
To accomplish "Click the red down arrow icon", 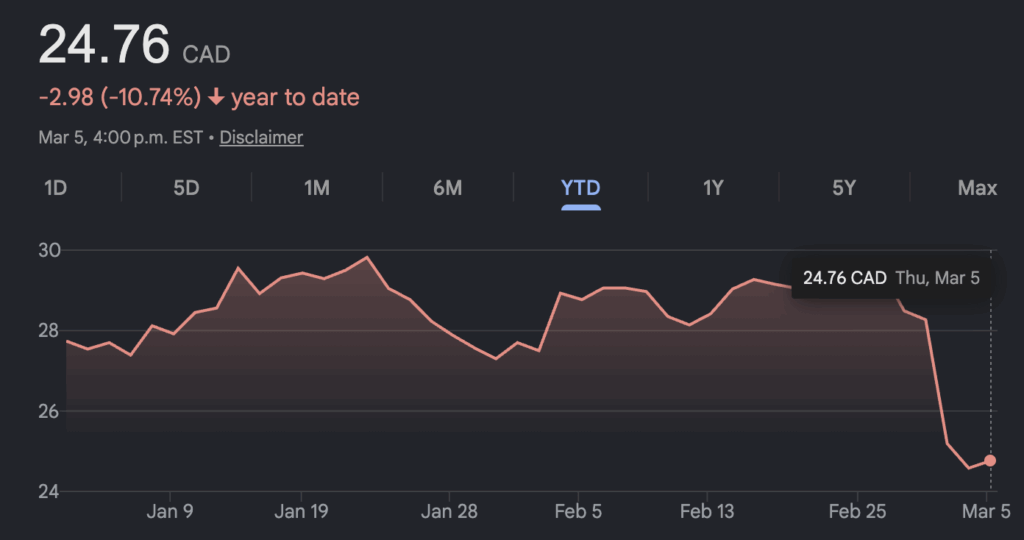I will click(x=216, y=98).
